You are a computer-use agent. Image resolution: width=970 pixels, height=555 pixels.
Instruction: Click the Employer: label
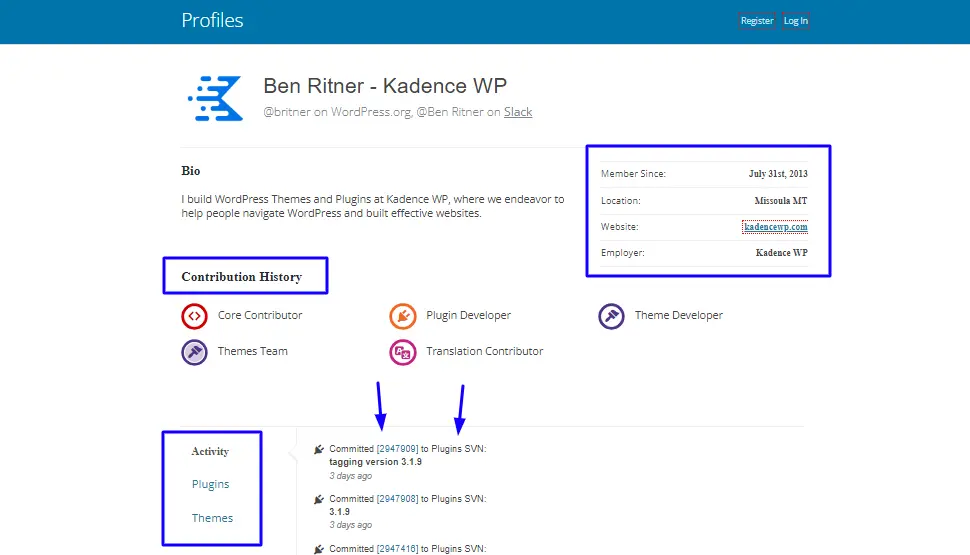point(622,252)
